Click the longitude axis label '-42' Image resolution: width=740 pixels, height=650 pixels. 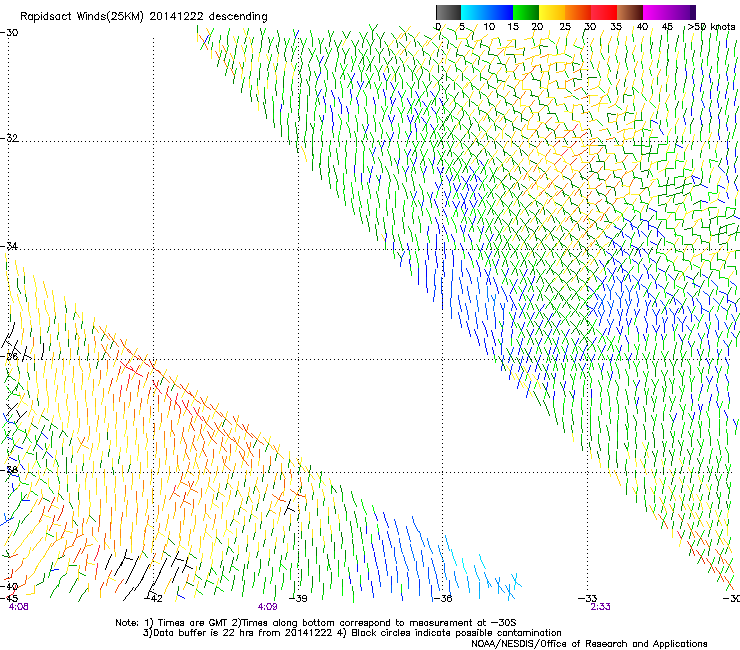pyautogui.click(x=153, y=598)
